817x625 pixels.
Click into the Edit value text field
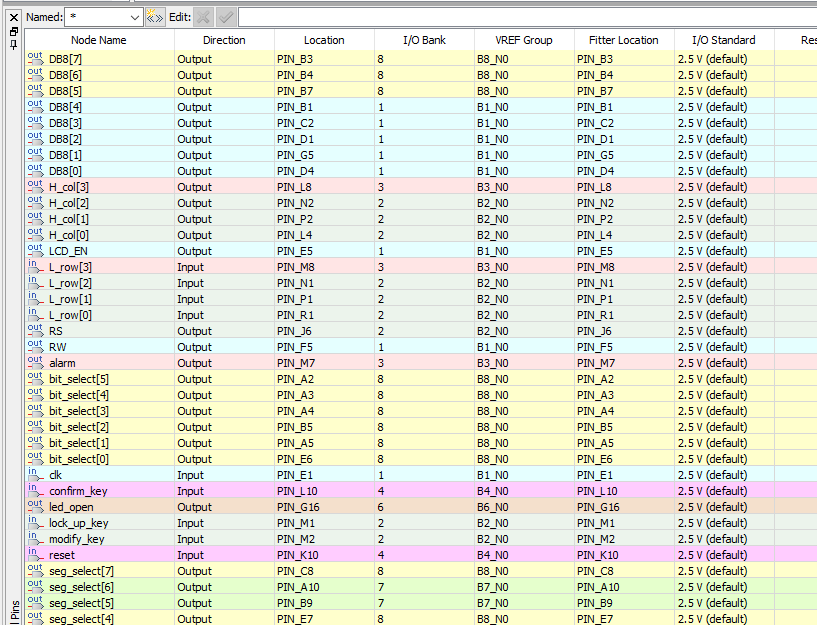(x=527, y=18)
